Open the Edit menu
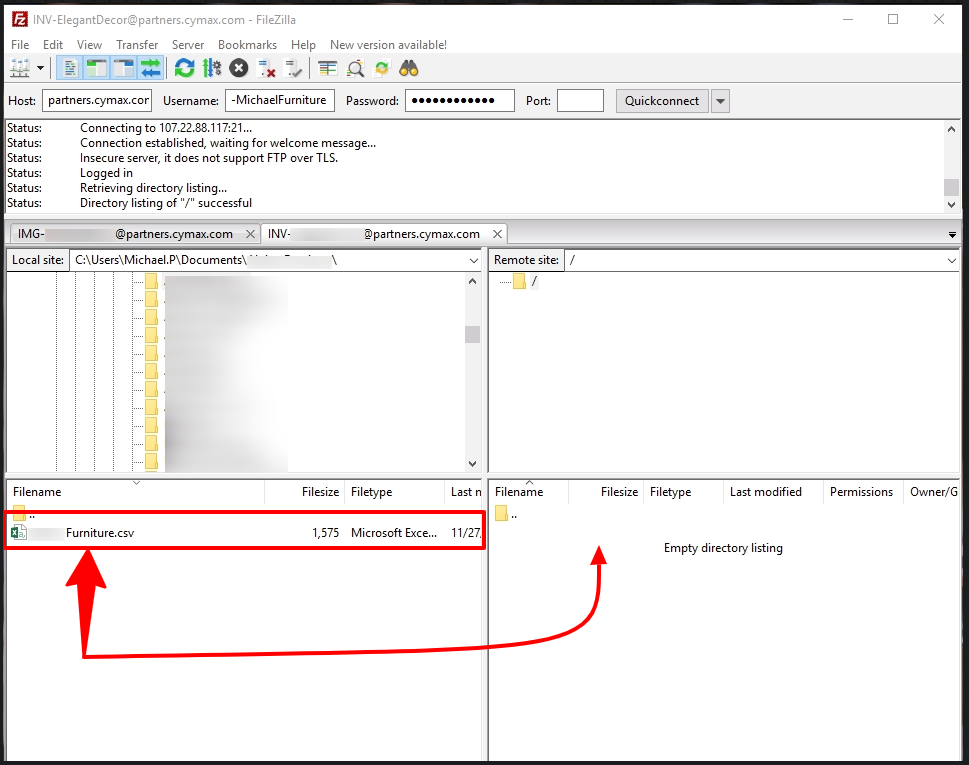969x765 pixels. click(x=53, y=44)
